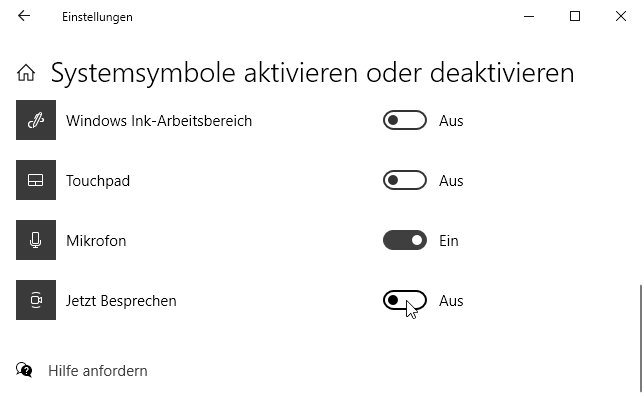Disable the Mikrofon toggle

pos(405,240)
